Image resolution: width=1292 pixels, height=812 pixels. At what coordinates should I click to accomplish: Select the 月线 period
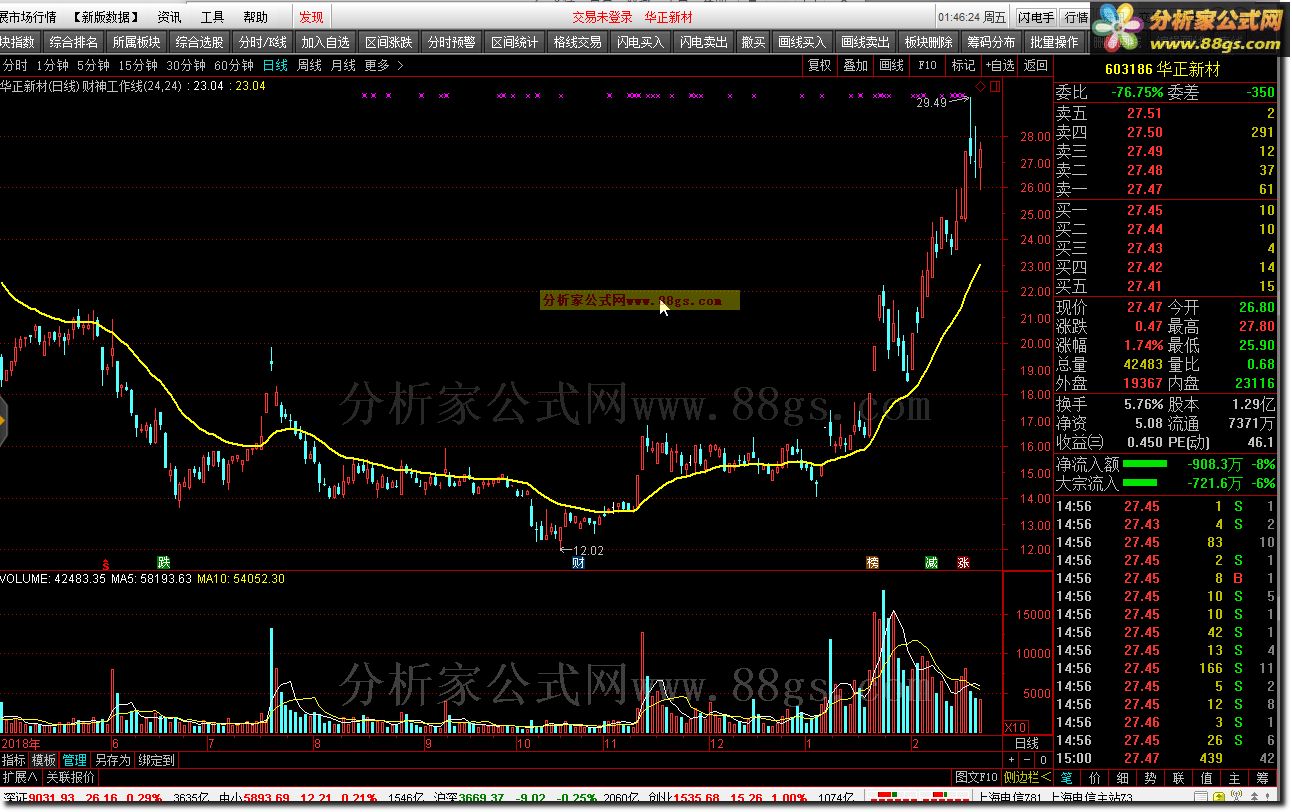(343, 65)
